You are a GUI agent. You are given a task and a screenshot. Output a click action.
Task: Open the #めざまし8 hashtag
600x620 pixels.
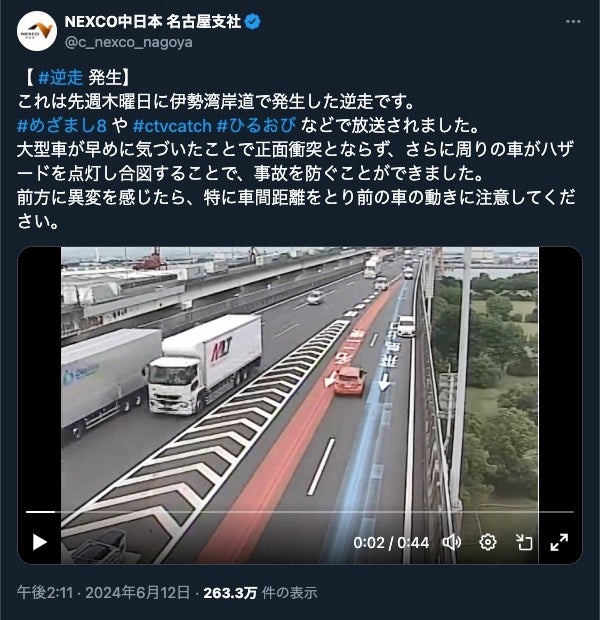pyautogui.click(x=62, y=125)
